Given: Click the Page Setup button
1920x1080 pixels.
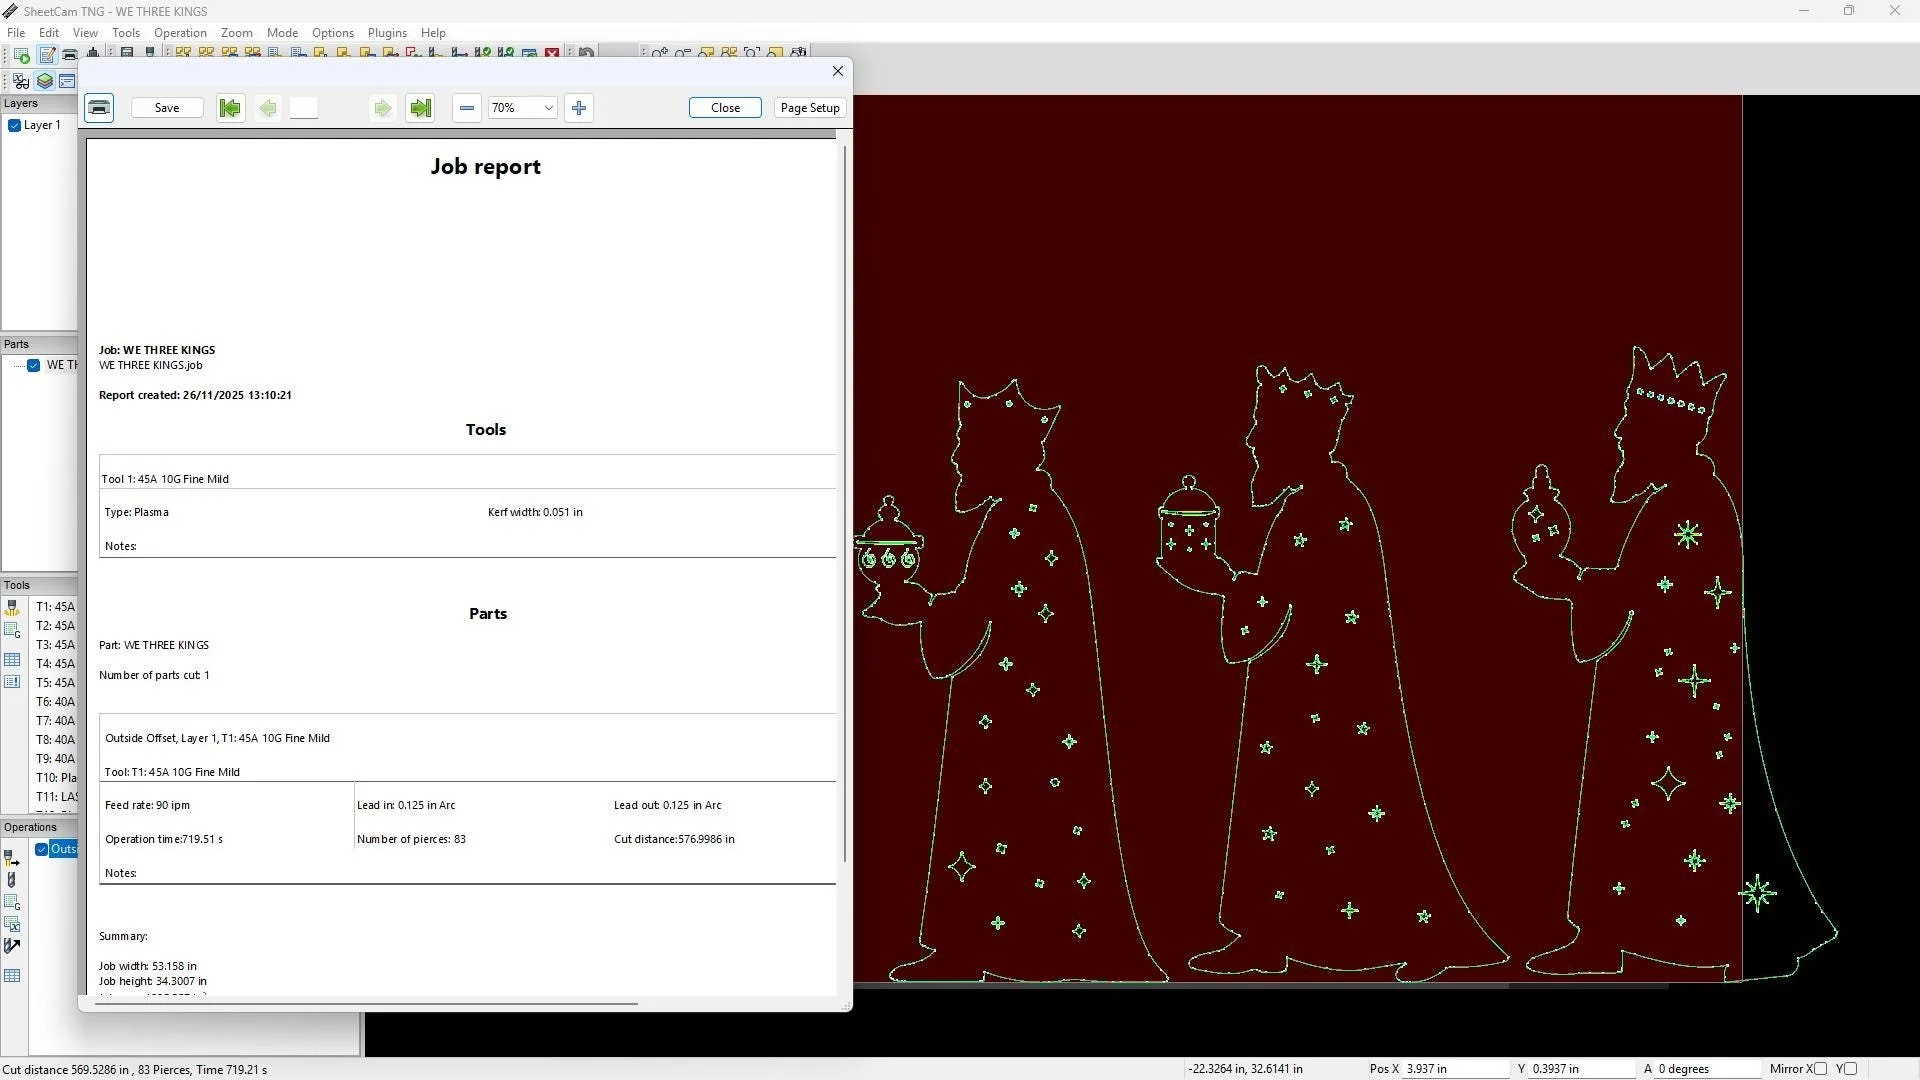Looking at the screenshot, I should 810,108.
